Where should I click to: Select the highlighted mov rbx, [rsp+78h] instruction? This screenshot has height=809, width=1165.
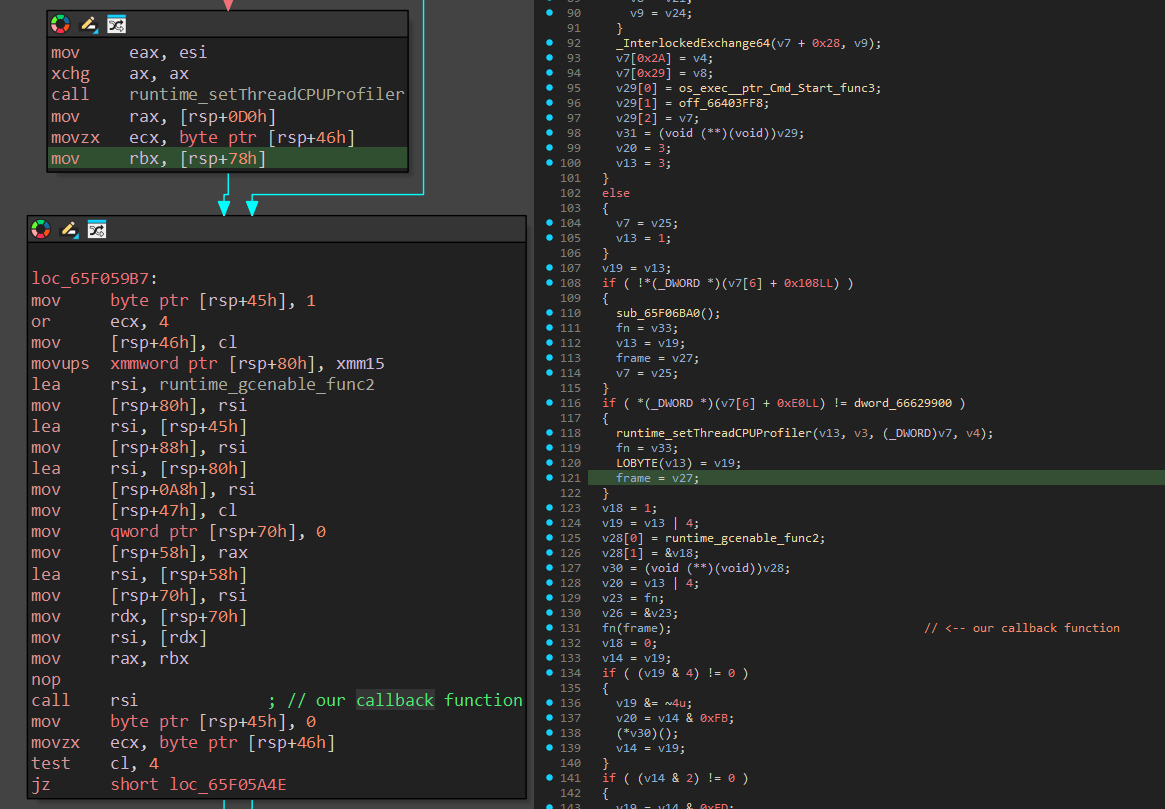(x=158, y=158)
